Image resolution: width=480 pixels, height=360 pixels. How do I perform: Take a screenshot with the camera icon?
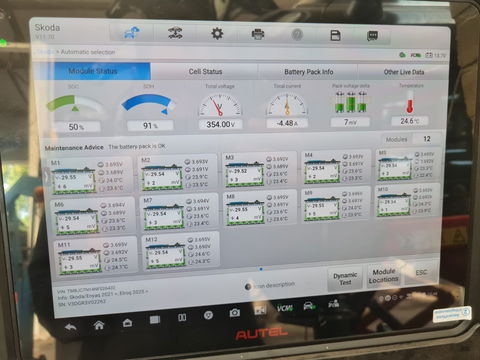pos(234,313)
